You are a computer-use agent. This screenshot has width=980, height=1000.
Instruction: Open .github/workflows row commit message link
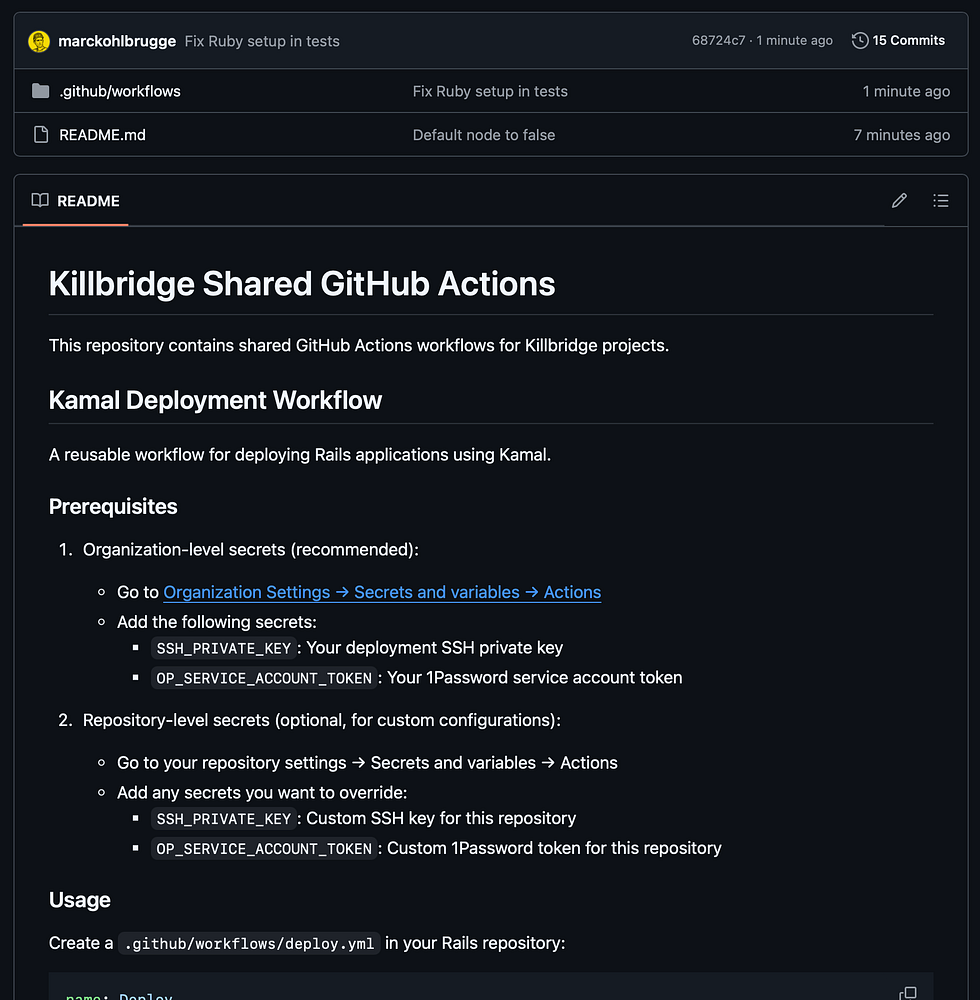coord(490,91)
